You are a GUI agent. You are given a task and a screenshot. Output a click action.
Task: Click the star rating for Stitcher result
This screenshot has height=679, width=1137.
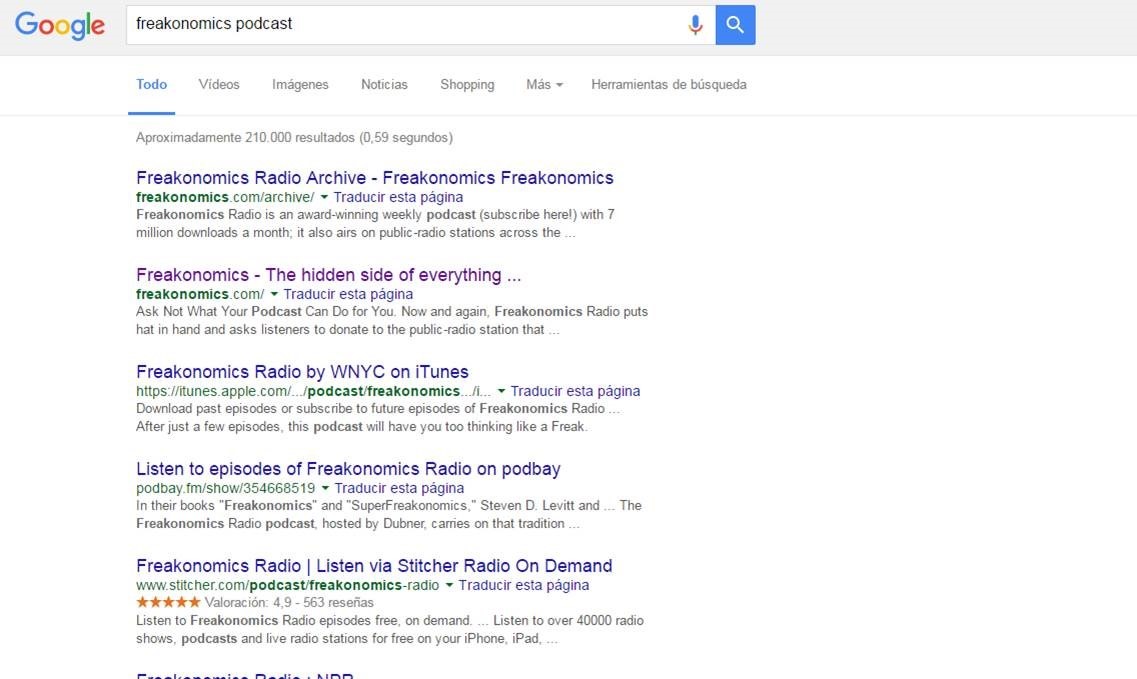pos(168,602)
